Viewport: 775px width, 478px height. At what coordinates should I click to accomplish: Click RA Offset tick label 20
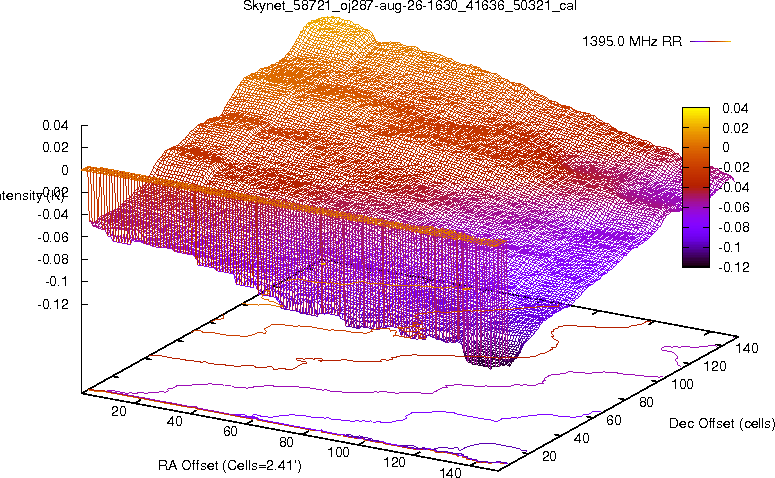click(x=119, y=411)
